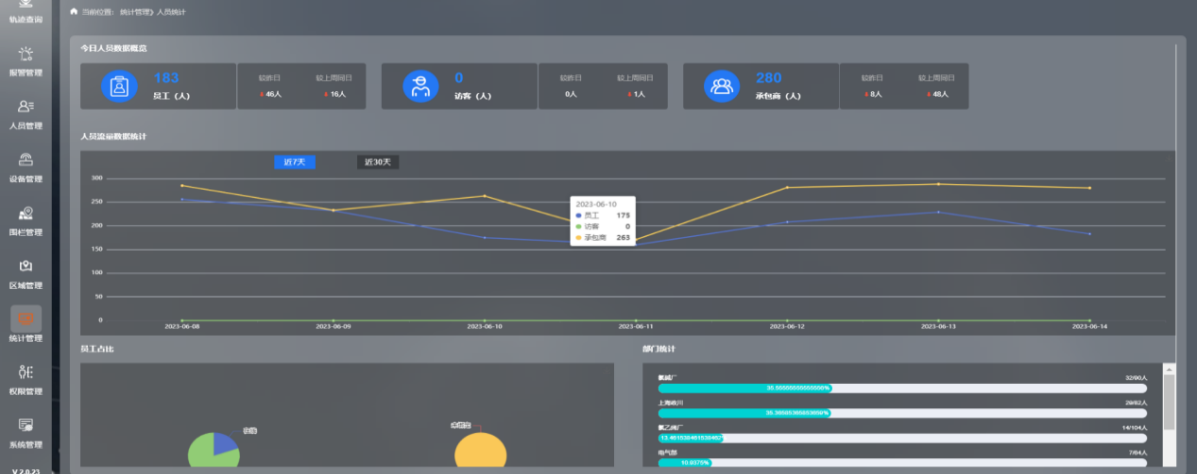
Task: Click the blue 访客 visitor icon
Action: tap(421, 86)
